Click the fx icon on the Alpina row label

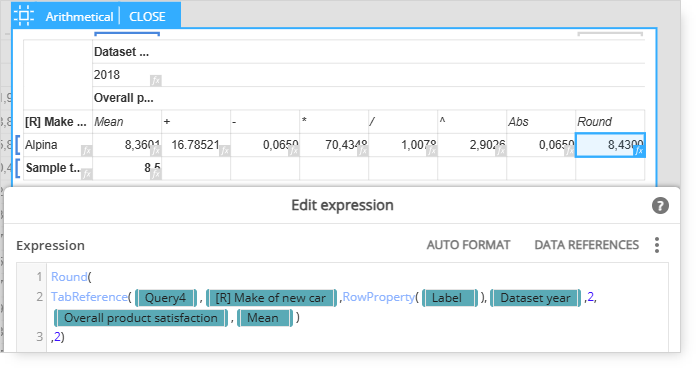(x=87, y=151)
